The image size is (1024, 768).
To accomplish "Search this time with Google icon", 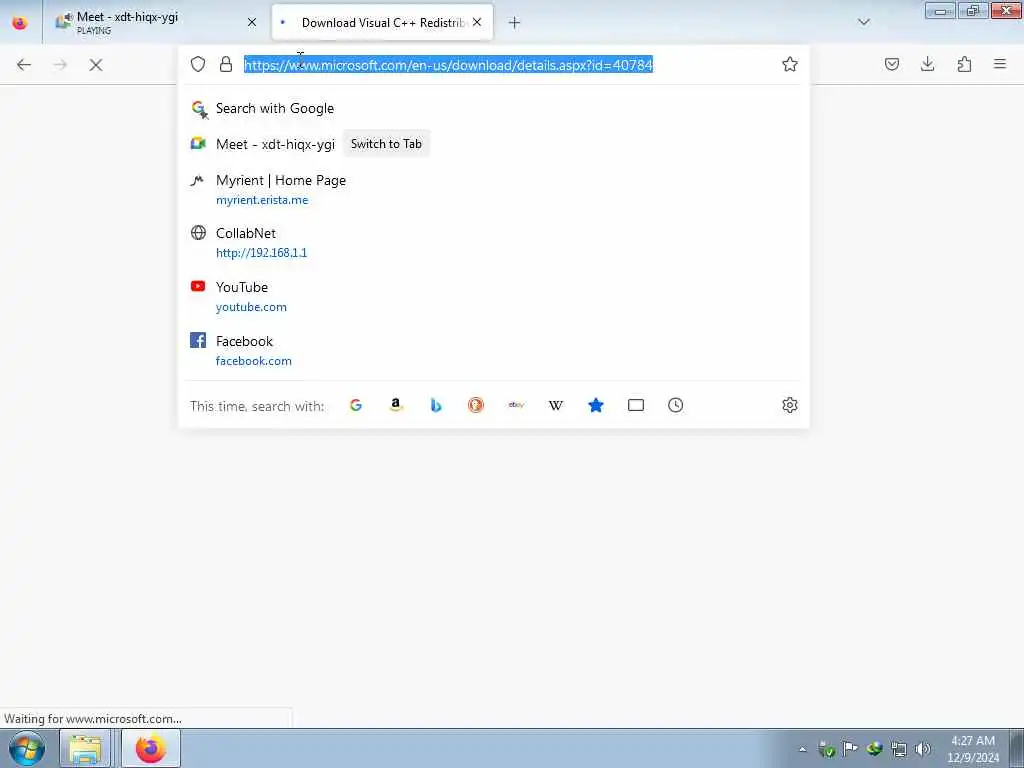I will [x=356, y=405].
